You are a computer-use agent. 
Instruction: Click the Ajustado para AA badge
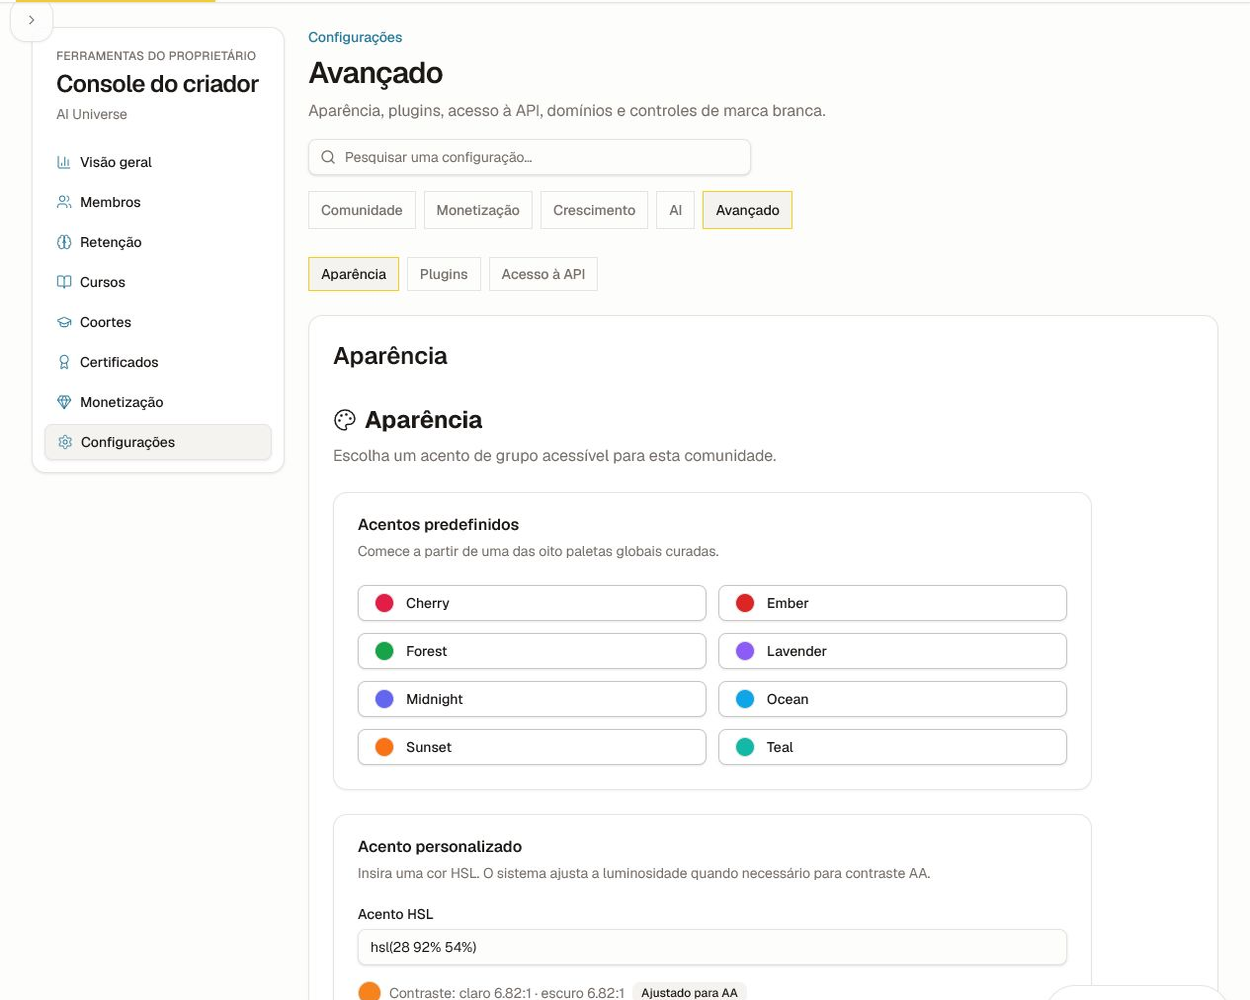689,993
